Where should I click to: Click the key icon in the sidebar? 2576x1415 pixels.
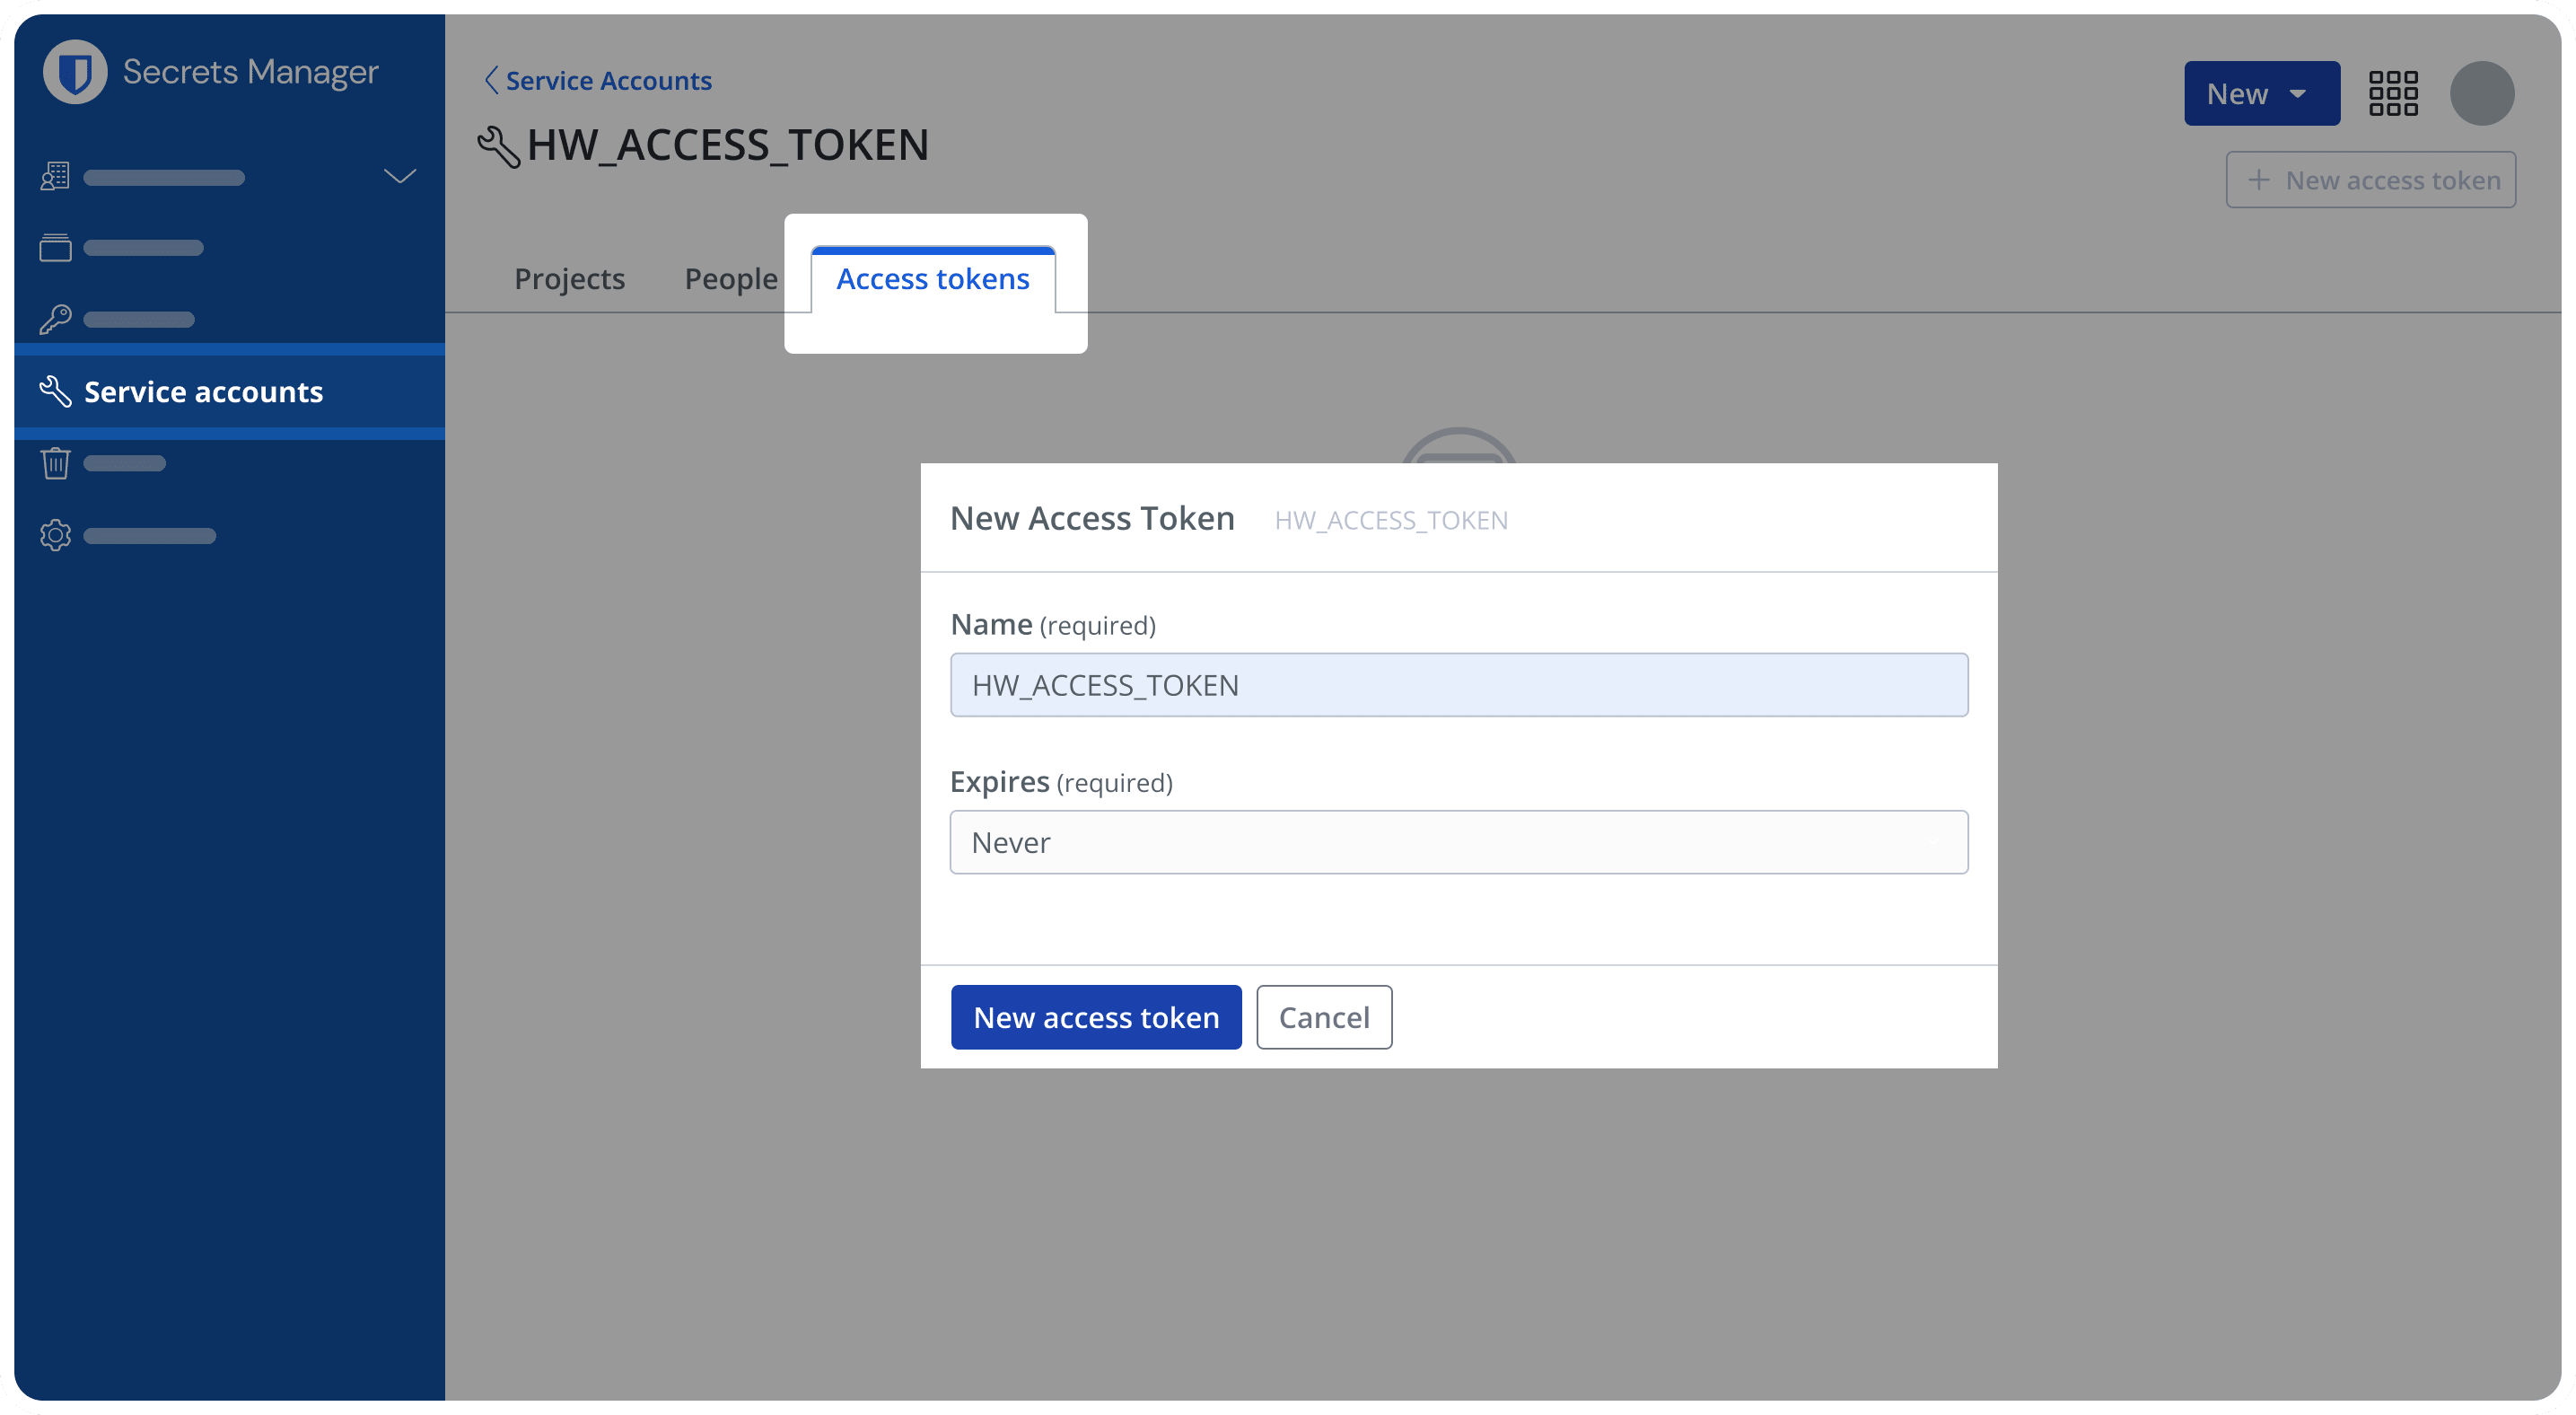click(55, 319)
